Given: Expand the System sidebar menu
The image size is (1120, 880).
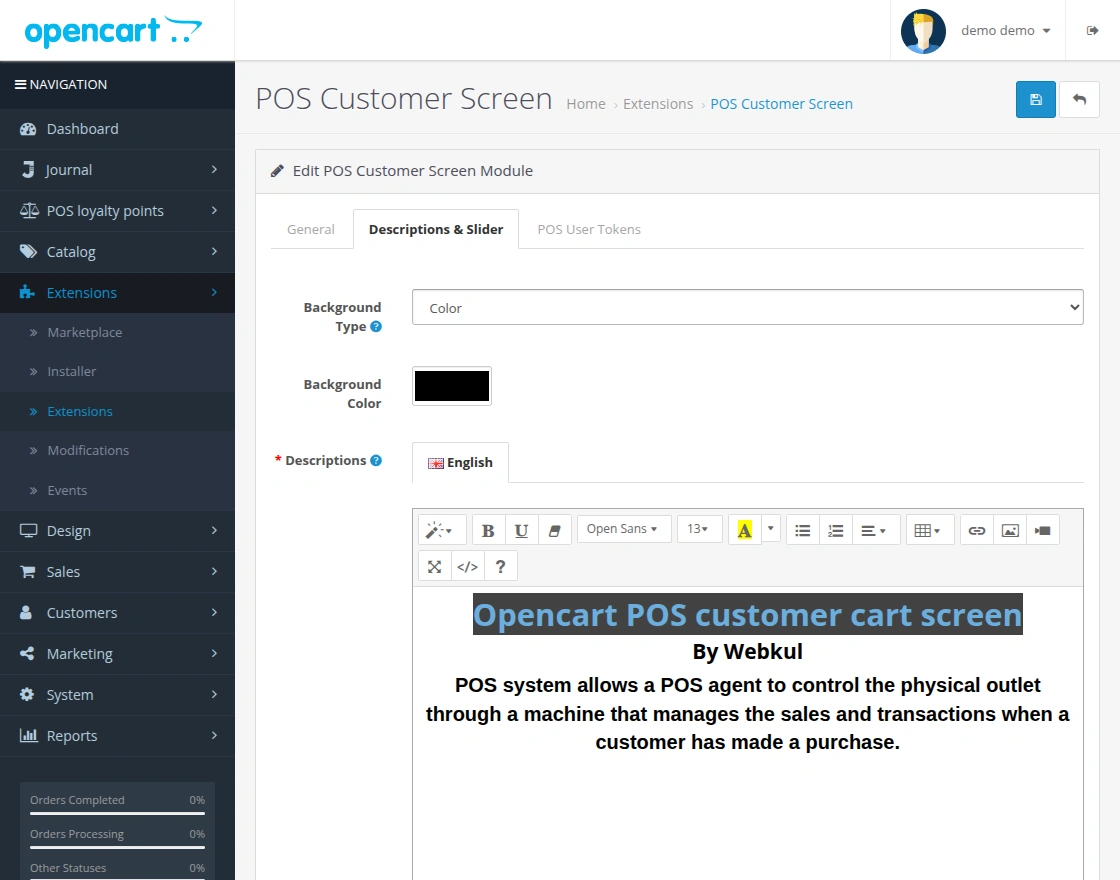Looking at the screenshot, I should [117, 694].
